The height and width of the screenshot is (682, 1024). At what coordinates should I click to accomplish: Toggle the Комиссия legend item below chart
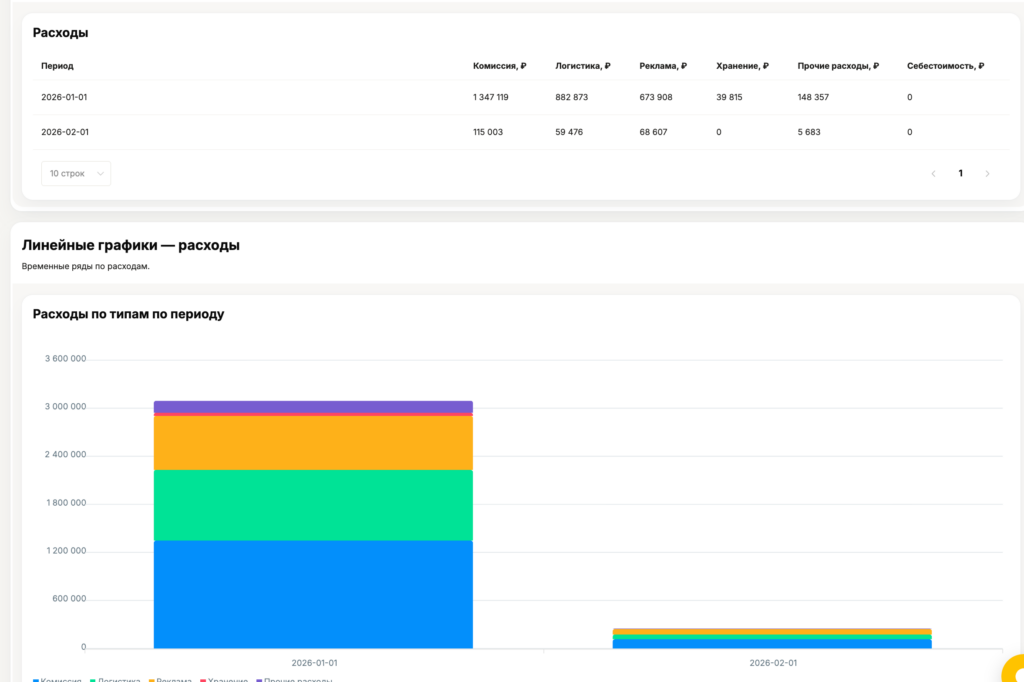[x=60, y=679]
